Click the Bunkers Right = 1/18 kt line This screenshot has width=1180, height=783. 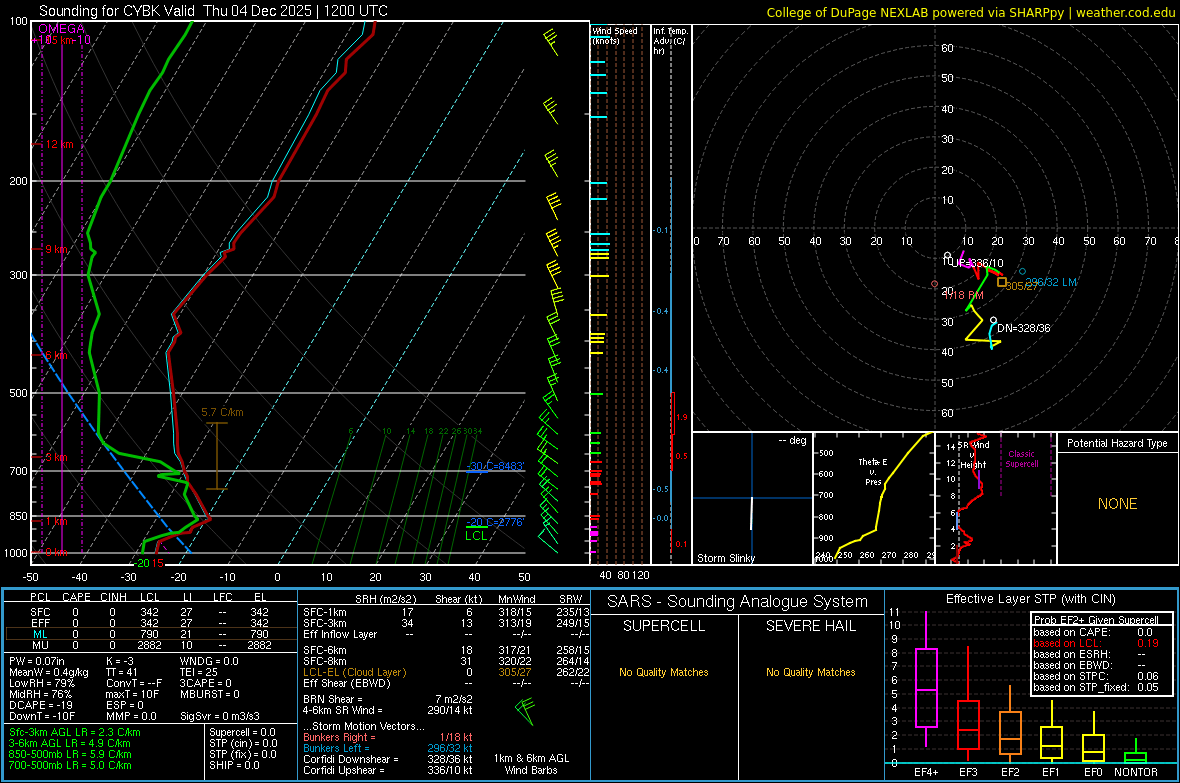click(388, 737)
